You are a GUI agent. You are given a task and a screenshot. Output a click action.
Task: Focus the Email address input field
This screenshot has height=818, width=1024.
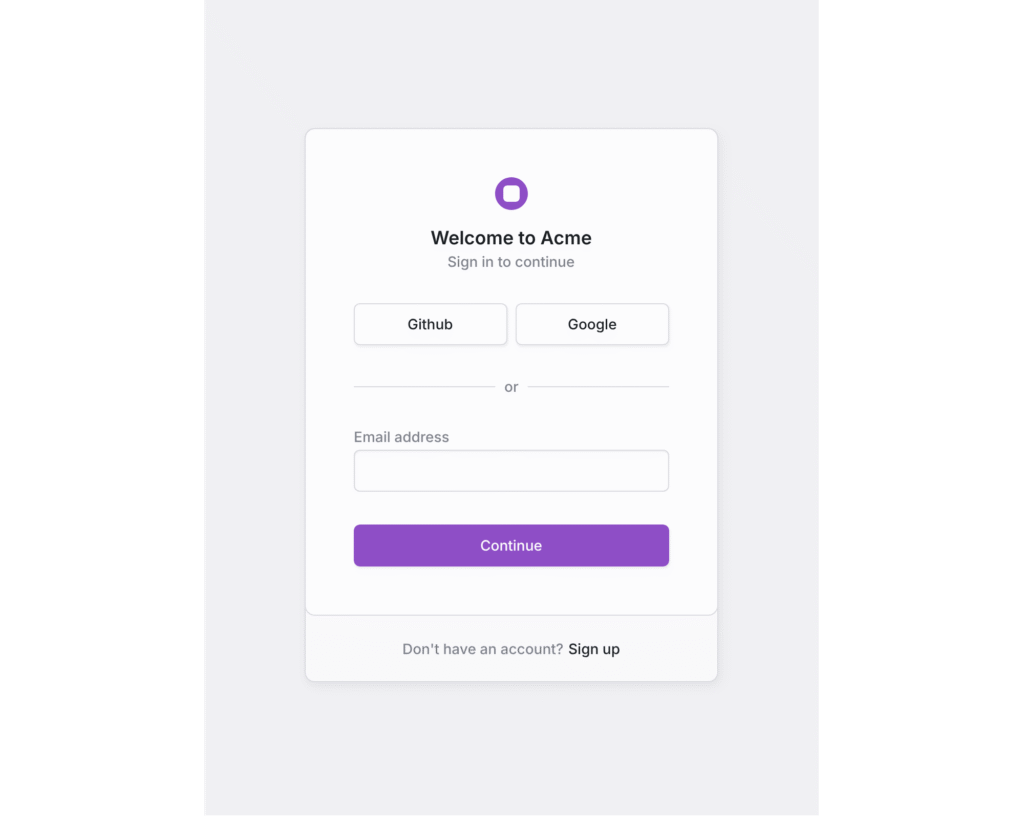[511, 471]
